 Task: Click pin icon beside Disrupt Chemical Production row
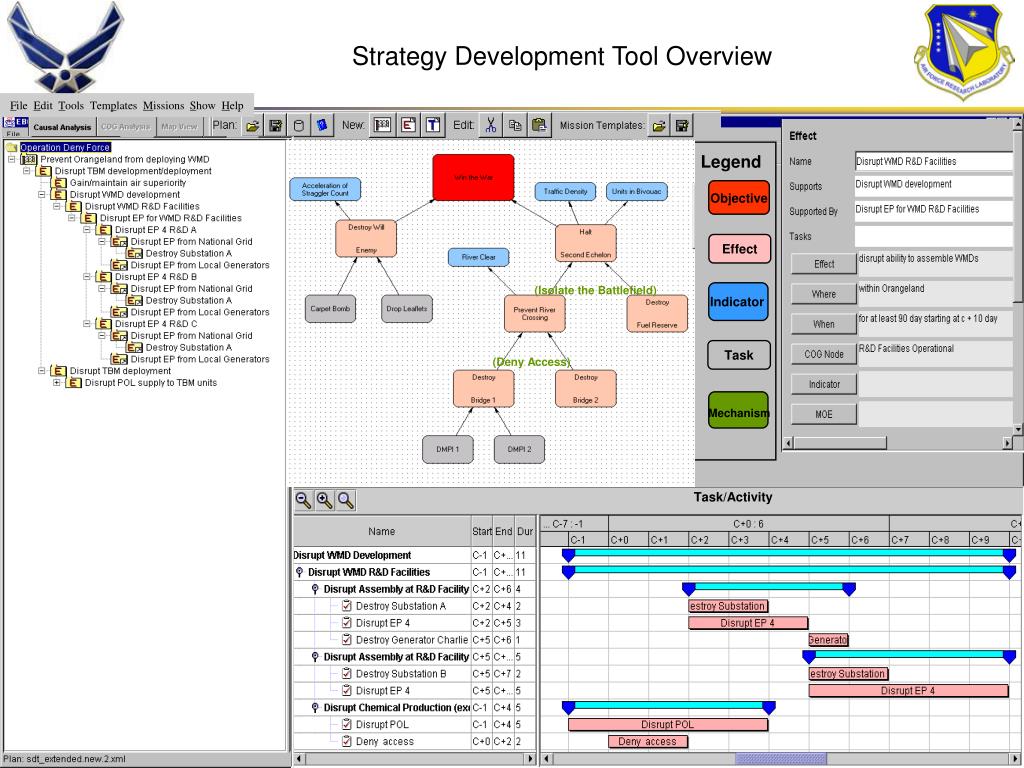pyautogui.click(x=315, y=707)
